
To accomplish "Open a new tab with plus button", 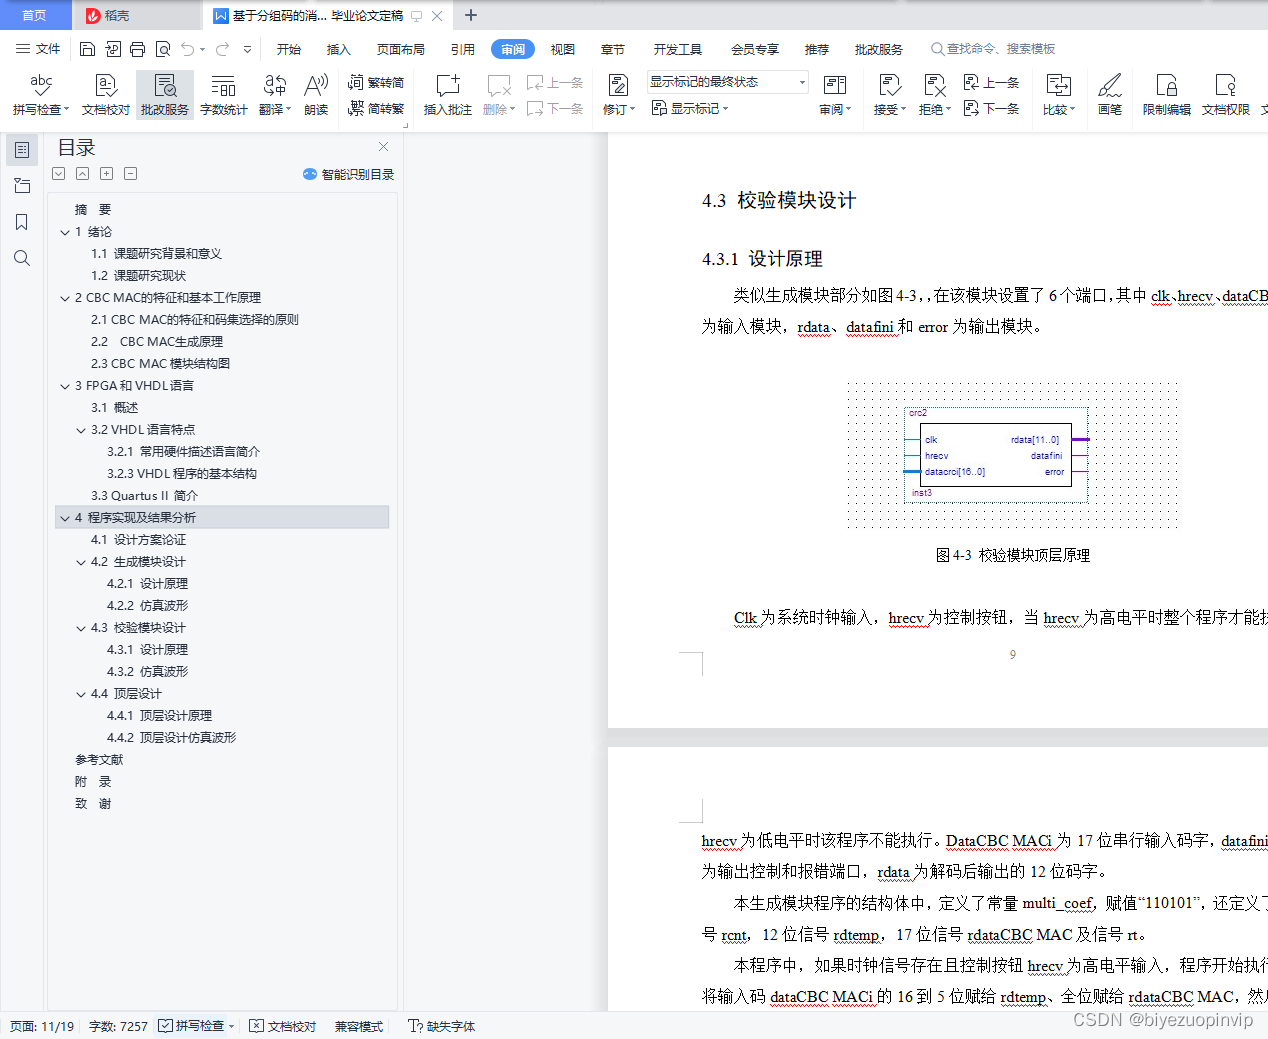I will 471,15.
